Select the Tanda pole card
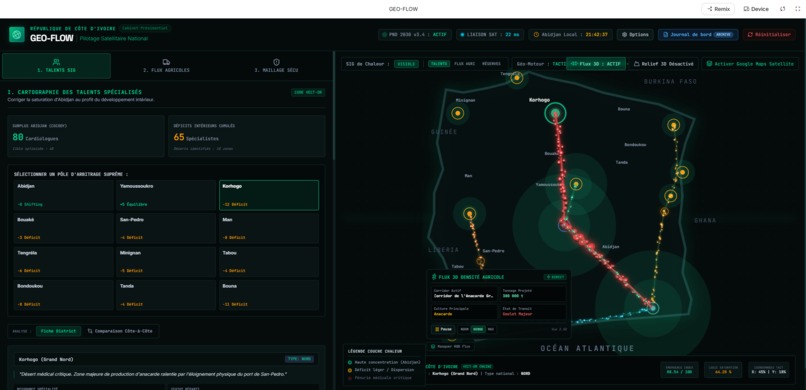This screenshot has height=390, width=806. [166, 295]
